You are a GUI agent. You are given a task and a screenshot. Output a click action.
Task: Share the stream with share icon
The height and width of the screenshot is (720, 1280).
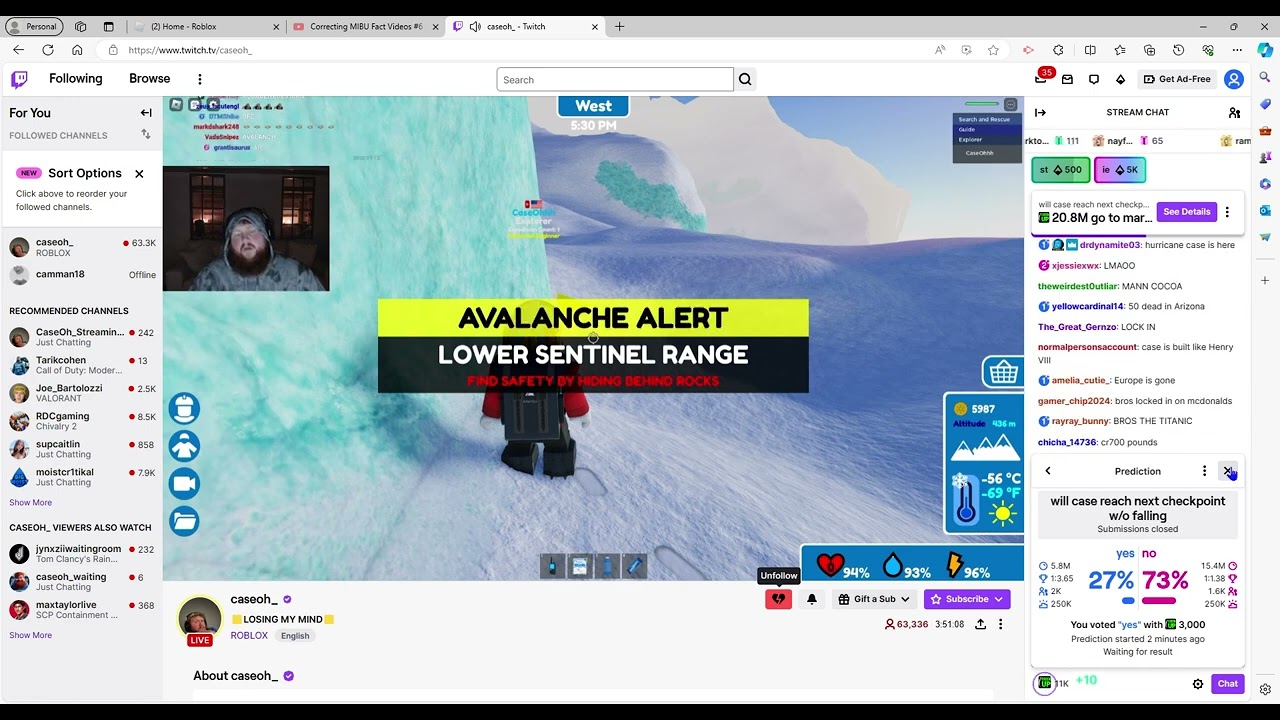click(980, 624)
